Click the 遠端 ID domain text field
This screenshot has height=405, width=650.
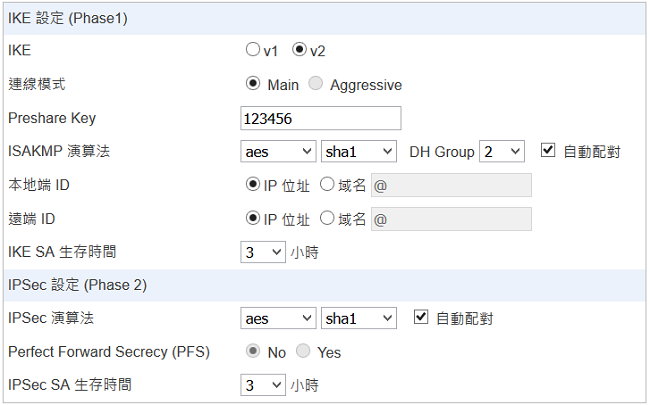coord(451,219)
